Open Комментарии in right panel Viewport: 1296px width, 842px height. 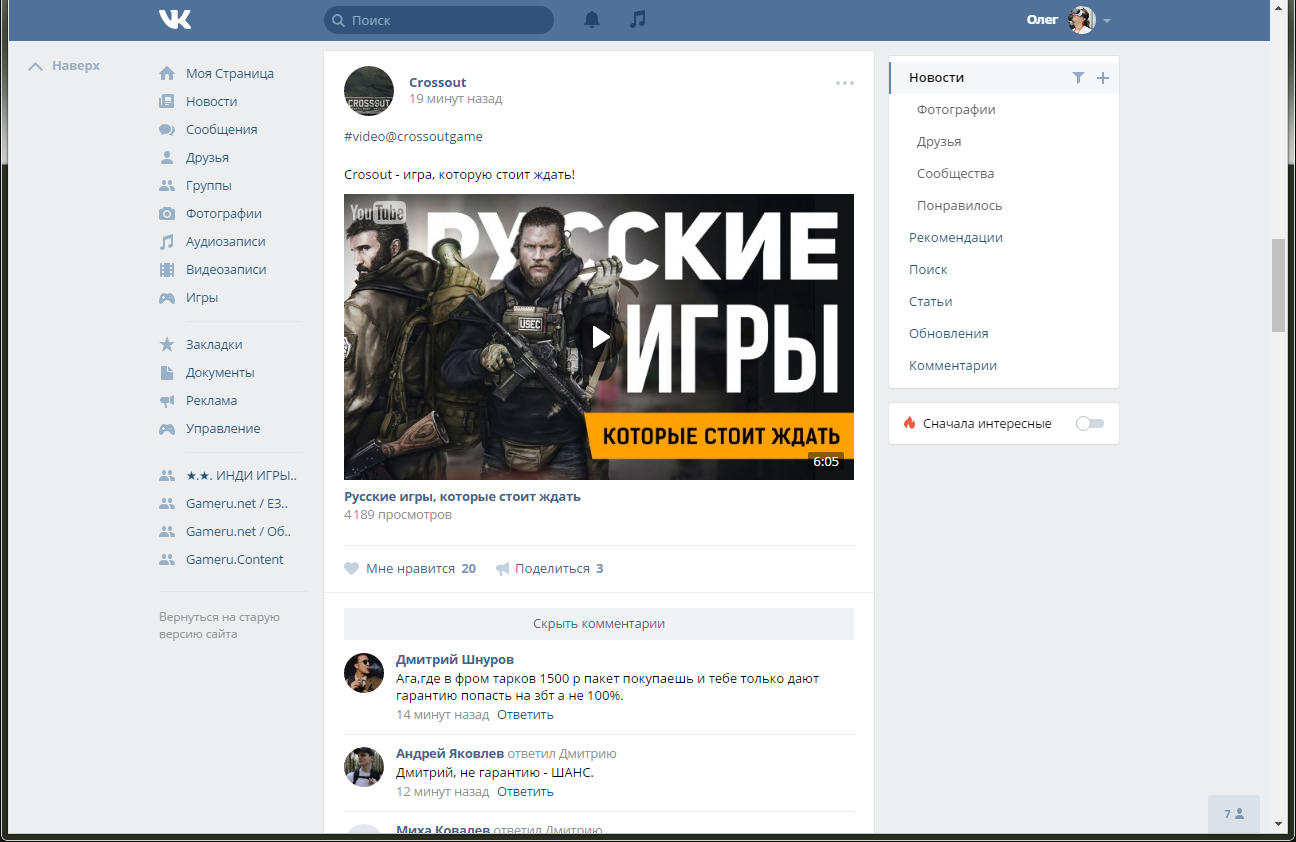pyautogui.click(x=953, y=365)
